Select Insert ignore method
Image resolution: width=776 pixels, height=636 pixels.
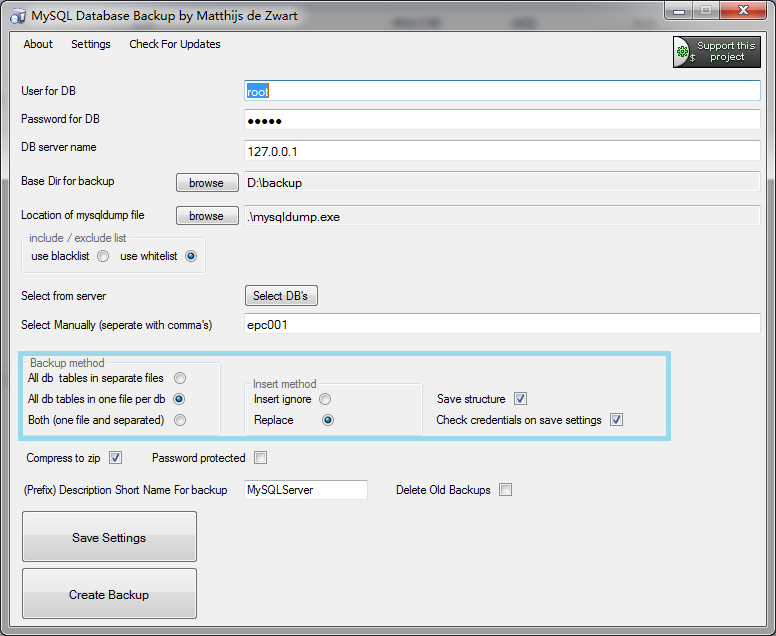click(325, 399)
